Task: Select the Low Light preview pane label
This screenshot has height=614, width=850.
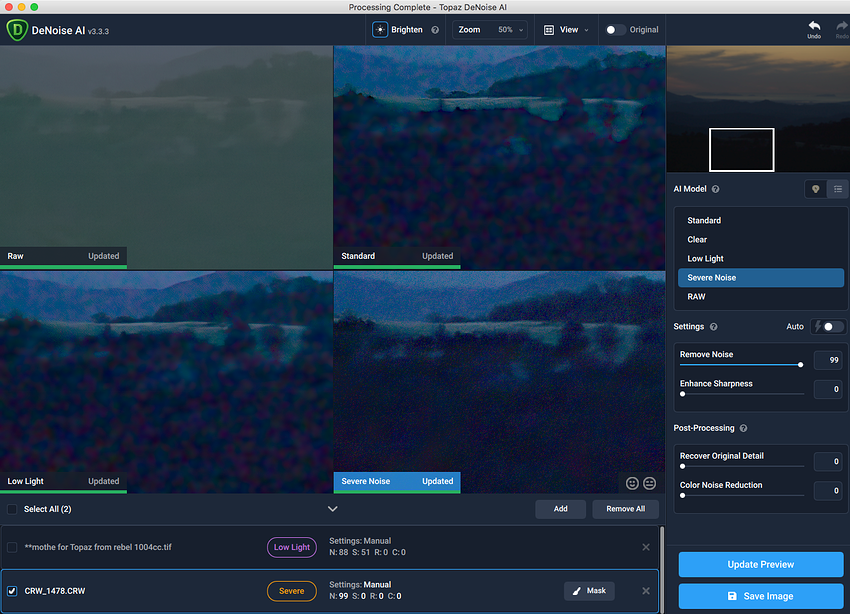Action: (63, 481)
